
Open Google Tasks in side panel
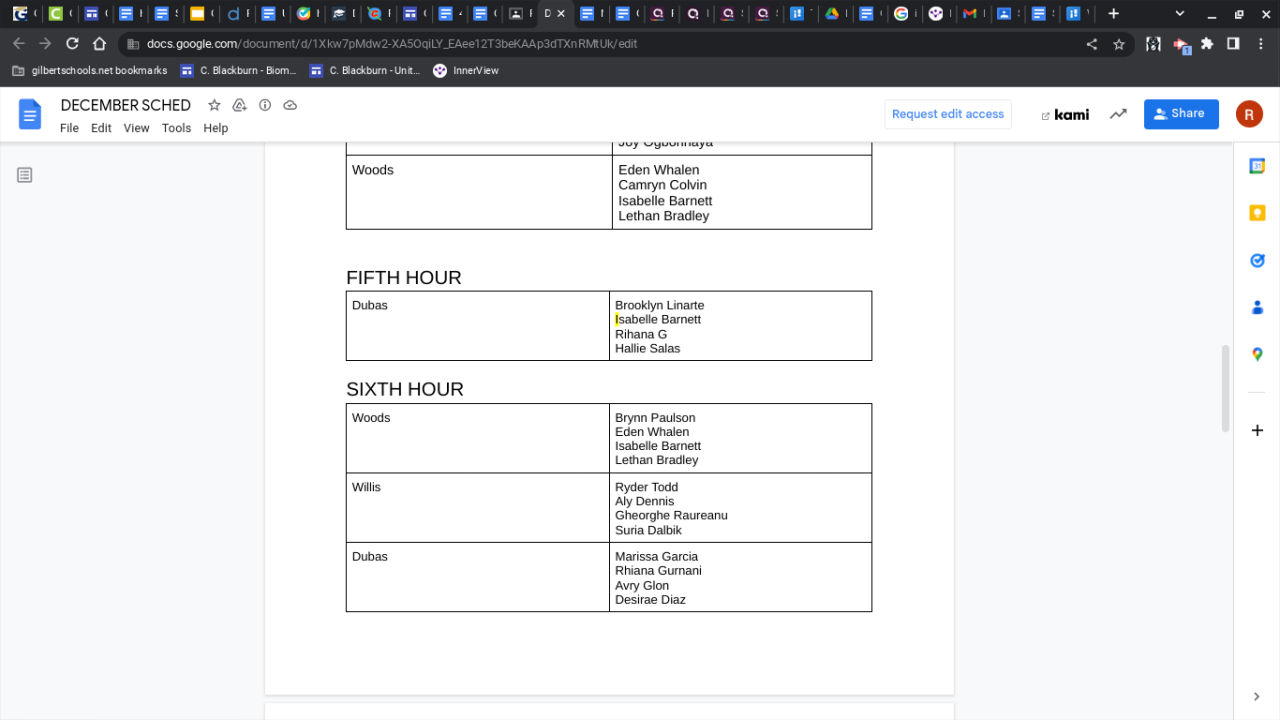(1257, 260)
